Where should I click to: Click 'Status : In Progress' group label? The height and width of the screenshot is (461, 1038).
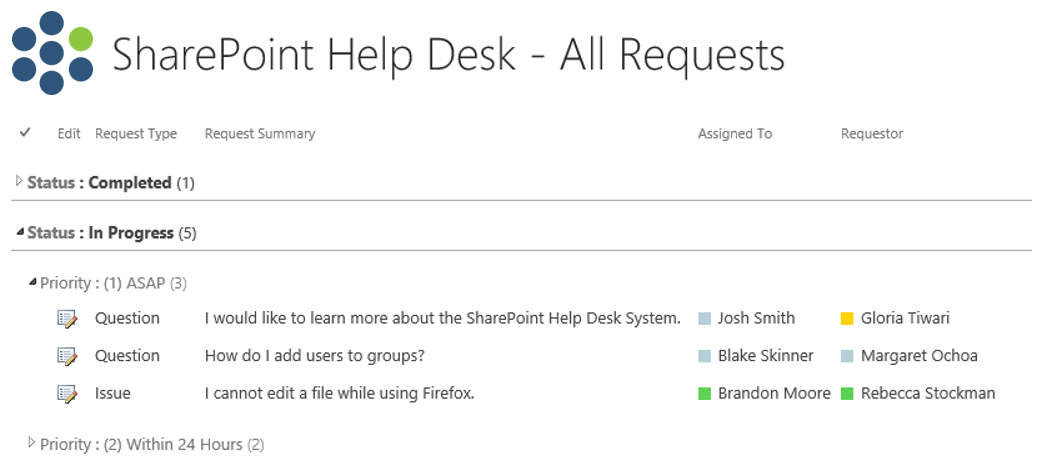pos(101,233)
